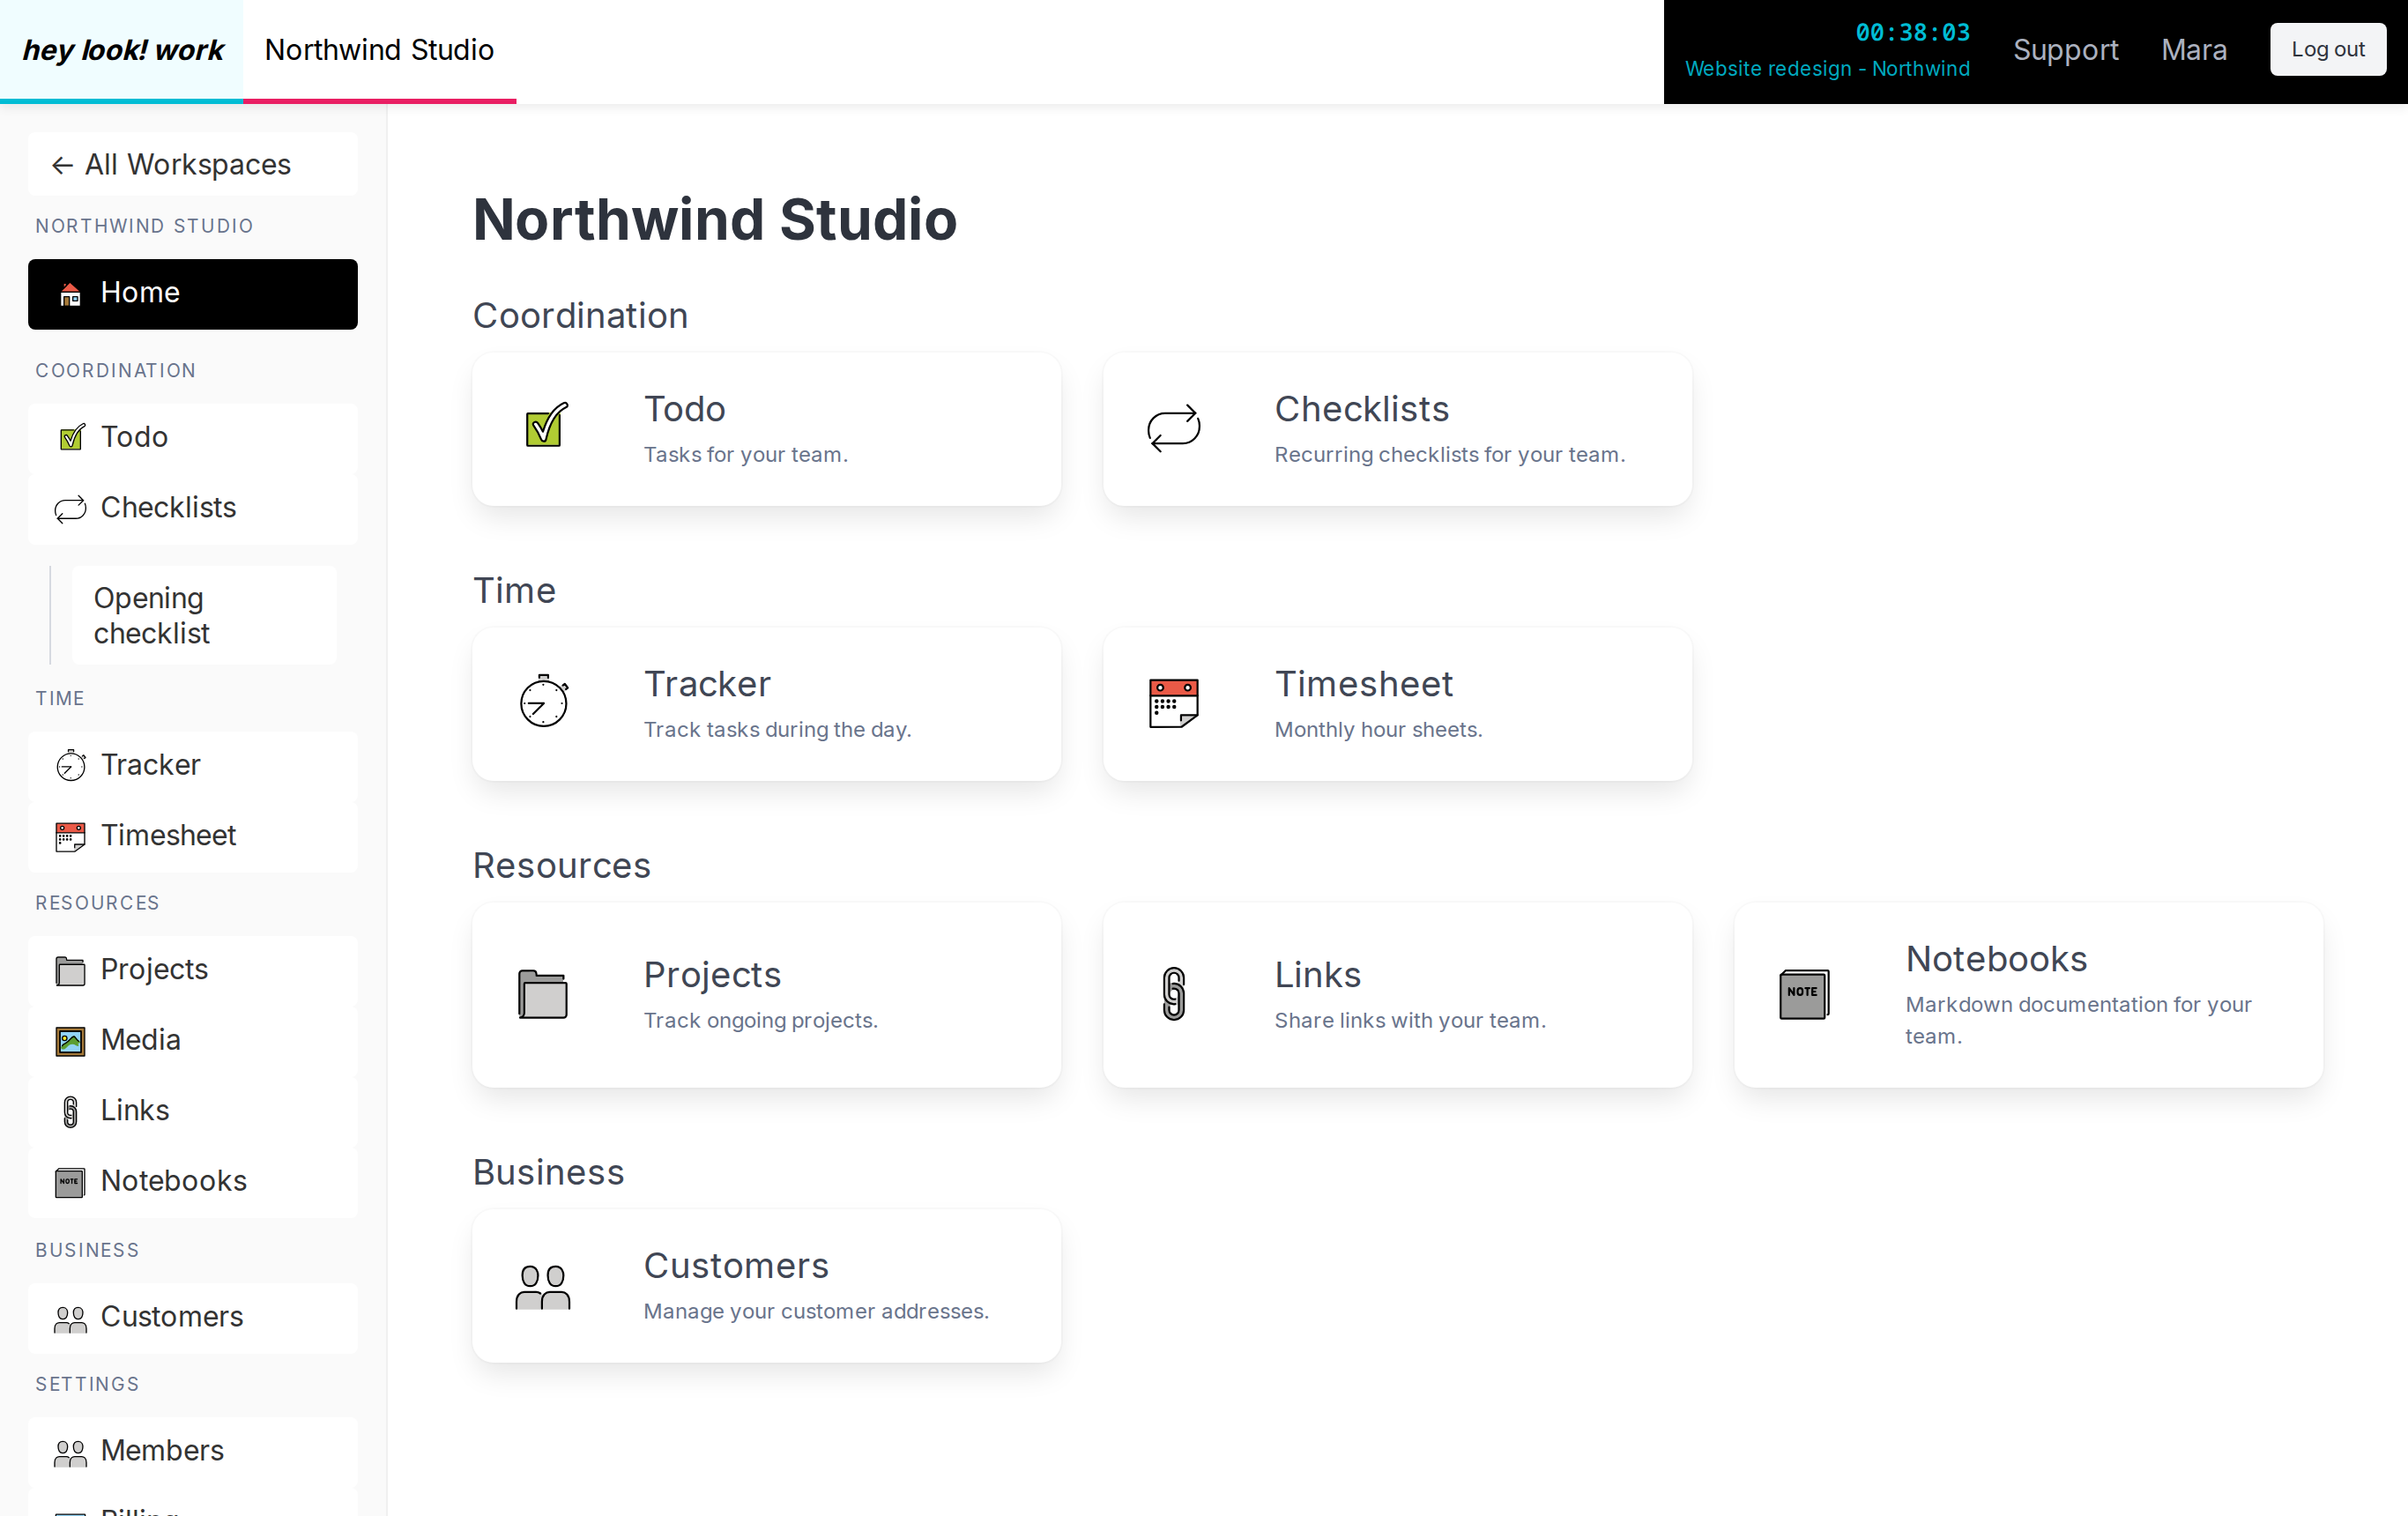
Task: Open Media from the sidebar
Action: click(x=193, y=1041)
